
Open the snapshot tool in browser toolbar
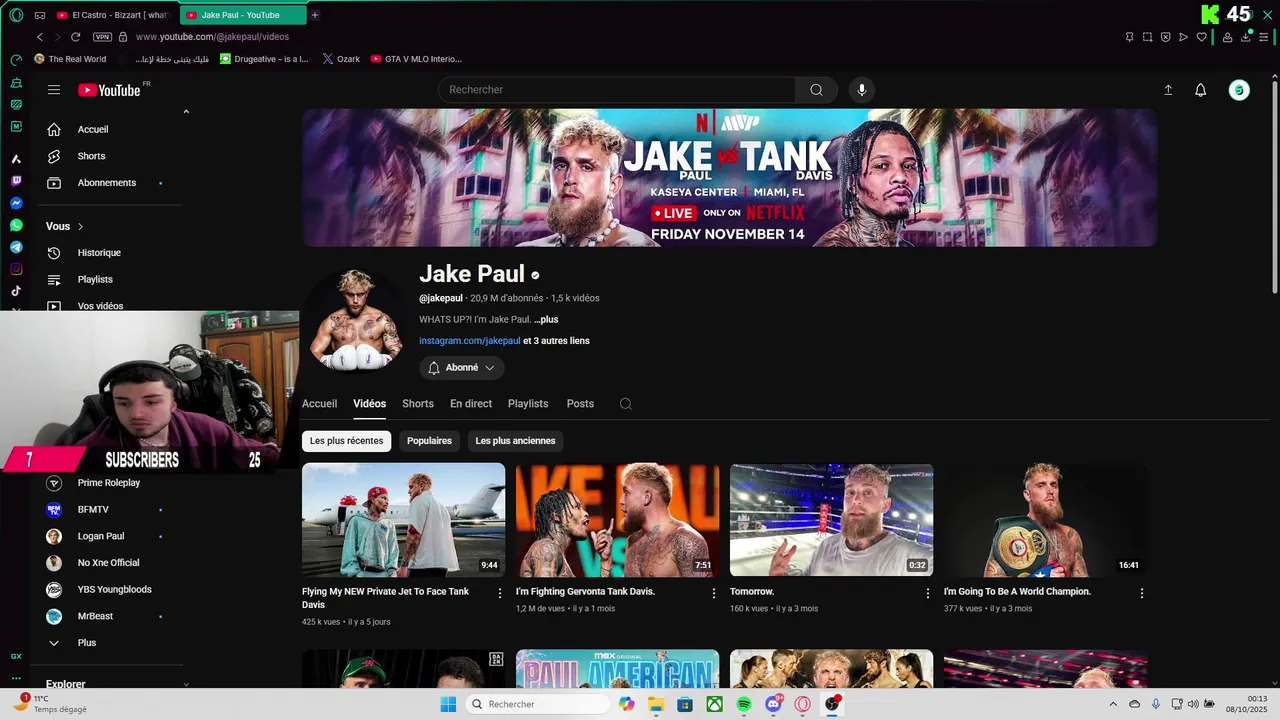(1148, 37)
